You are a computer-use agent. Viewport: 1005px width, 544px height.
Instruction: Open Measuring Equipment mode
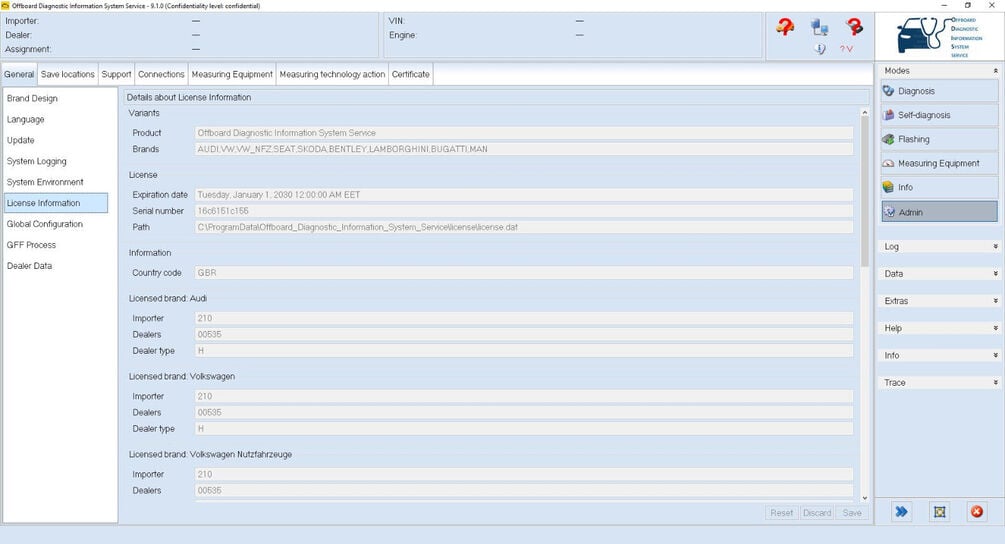coord(940,163)
